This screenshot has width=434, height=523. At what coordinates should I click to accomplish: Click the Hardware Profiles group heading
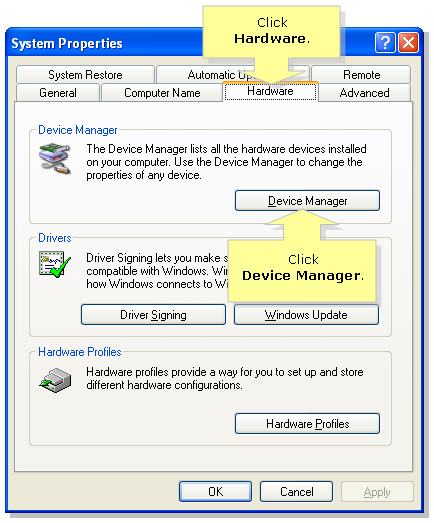coord(80,352)
